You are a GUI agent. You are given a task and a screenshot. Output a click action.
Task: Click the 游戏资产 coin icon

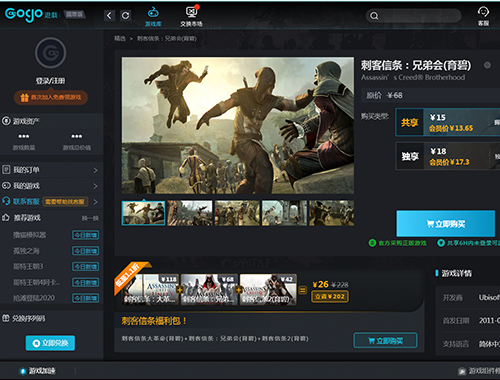6,121
